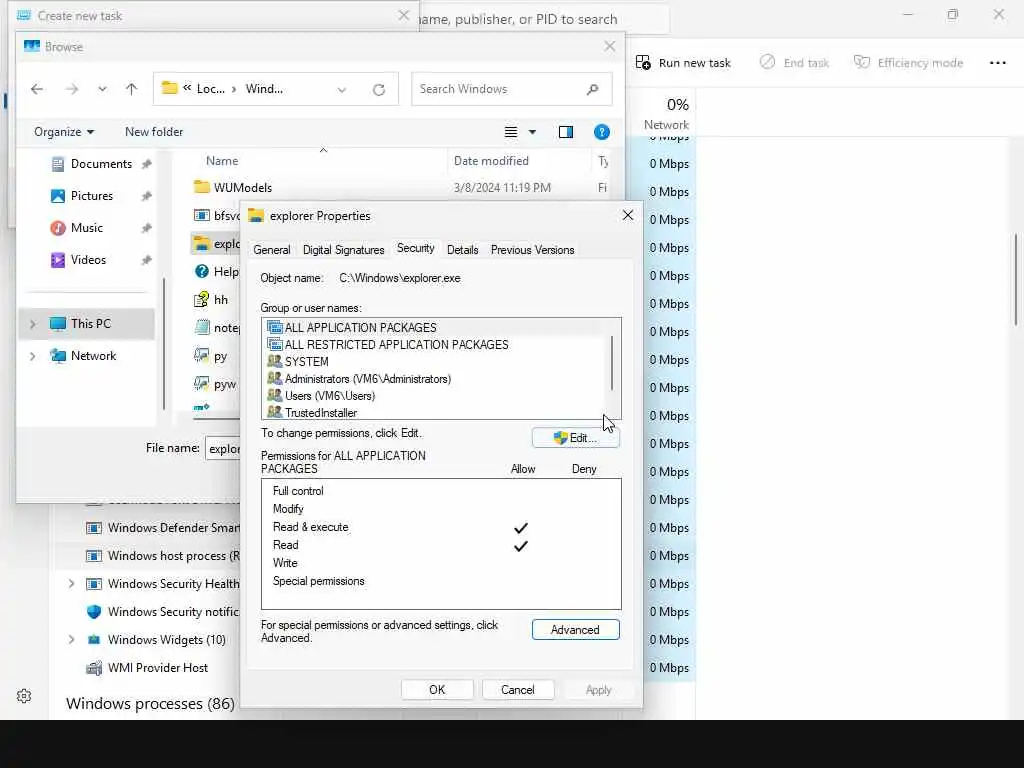This screenshot has height=768, width=1024.
Task: Expand the This PC tree node
Action: point(33,324)
